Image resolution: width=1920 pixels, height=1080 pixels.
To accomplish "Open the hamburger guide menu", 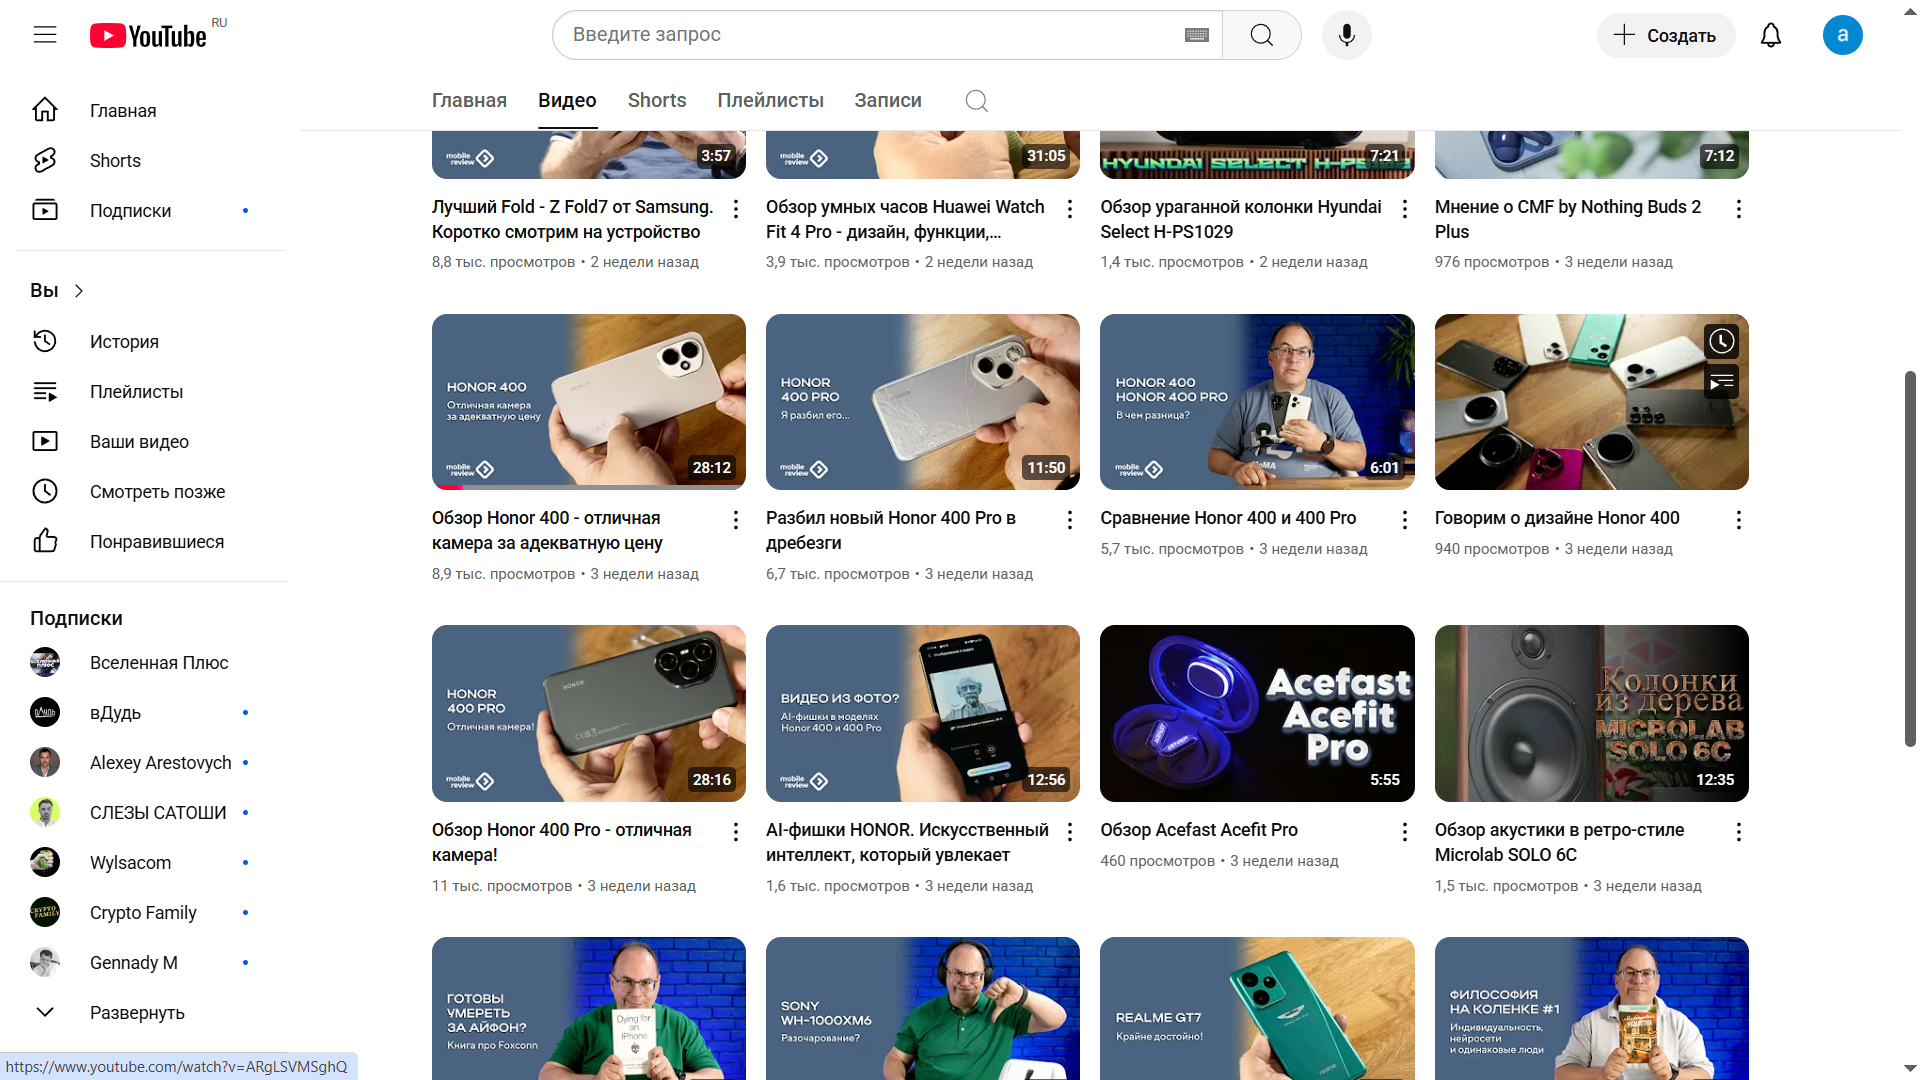I will click(45, 35).
